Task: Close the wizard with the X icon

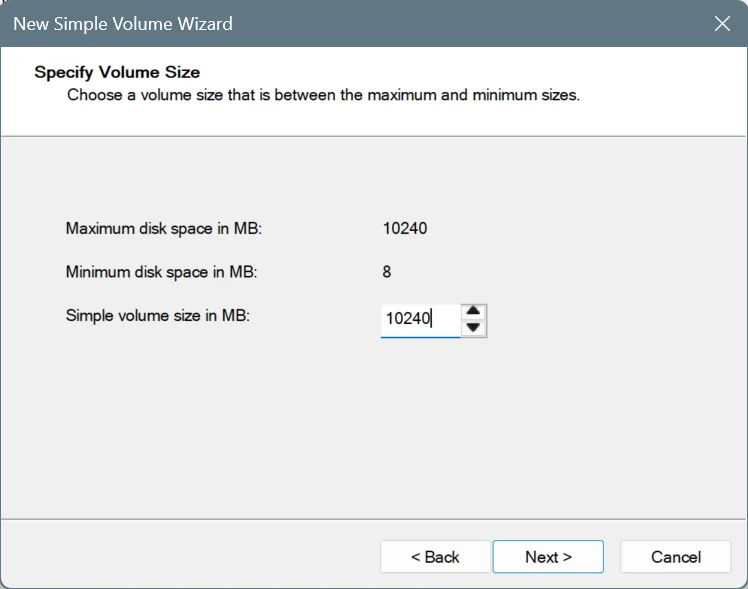Action: [722, 23]
